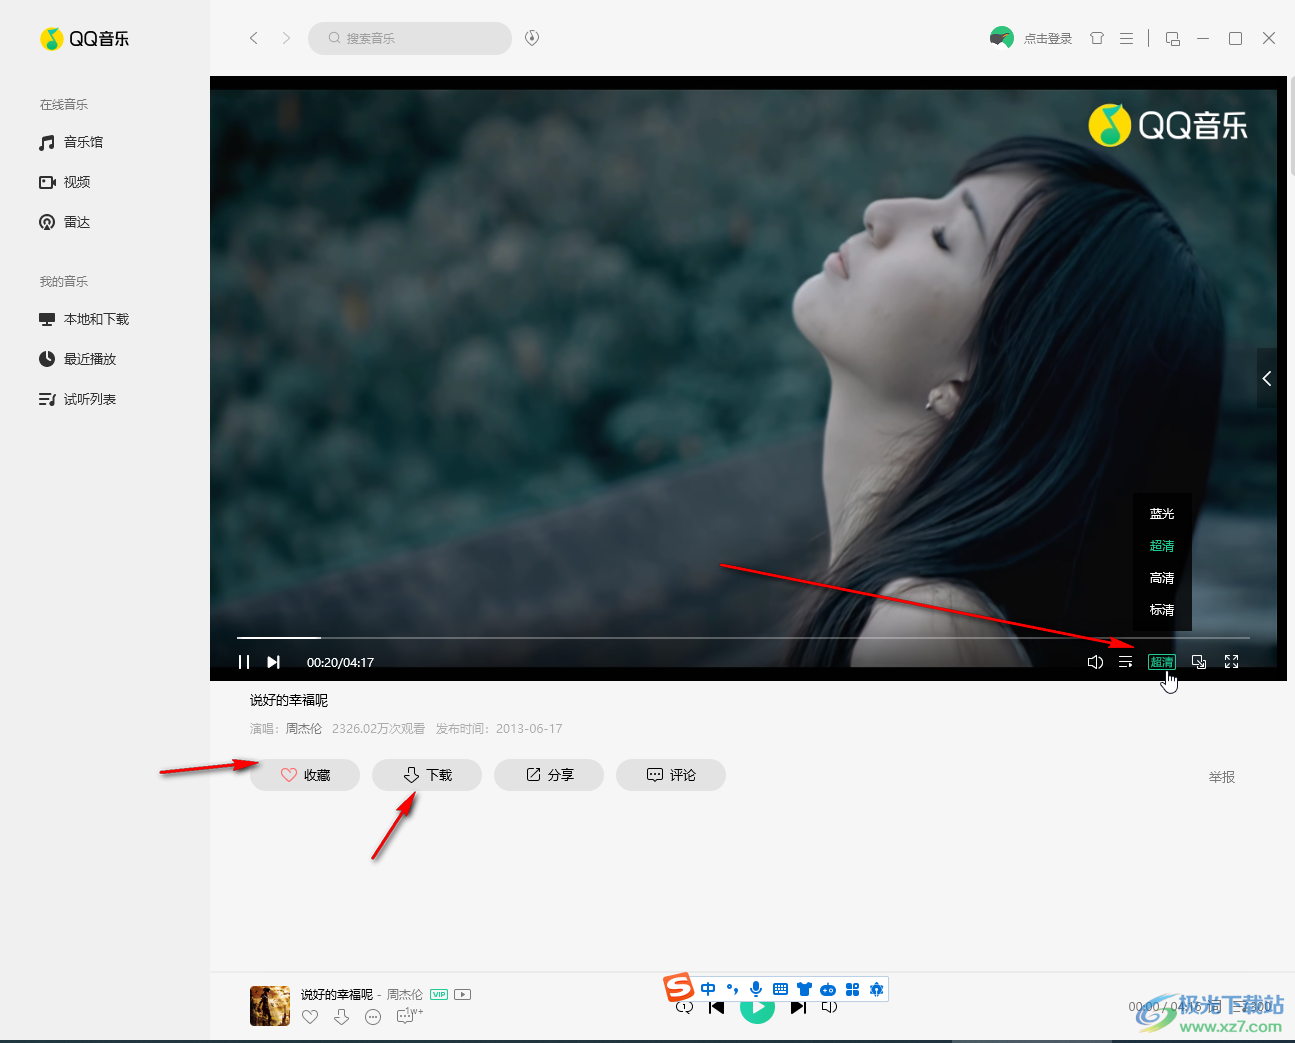Open the skin (shirt) icon
The width and height of the screenshot is (1295, 1043).
click(x=1097, y=38)
